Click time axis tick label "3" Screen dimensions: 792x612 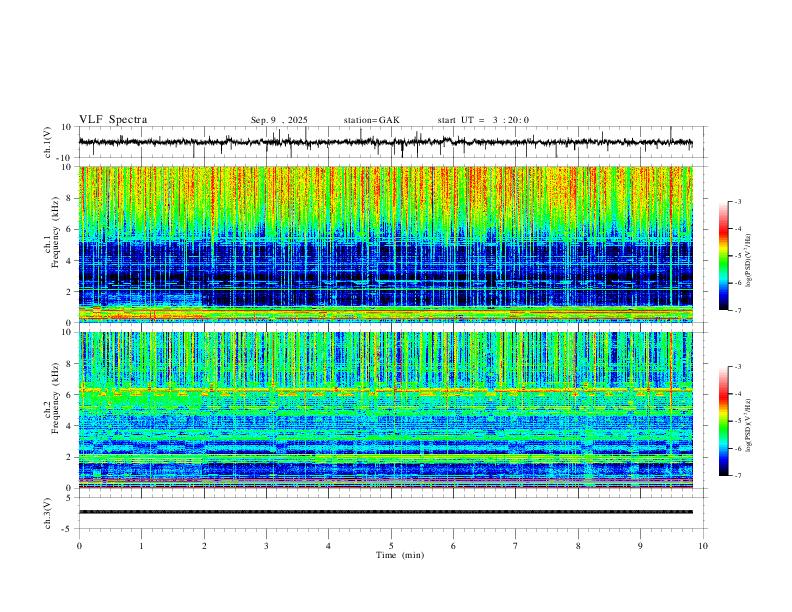(266, 546)
